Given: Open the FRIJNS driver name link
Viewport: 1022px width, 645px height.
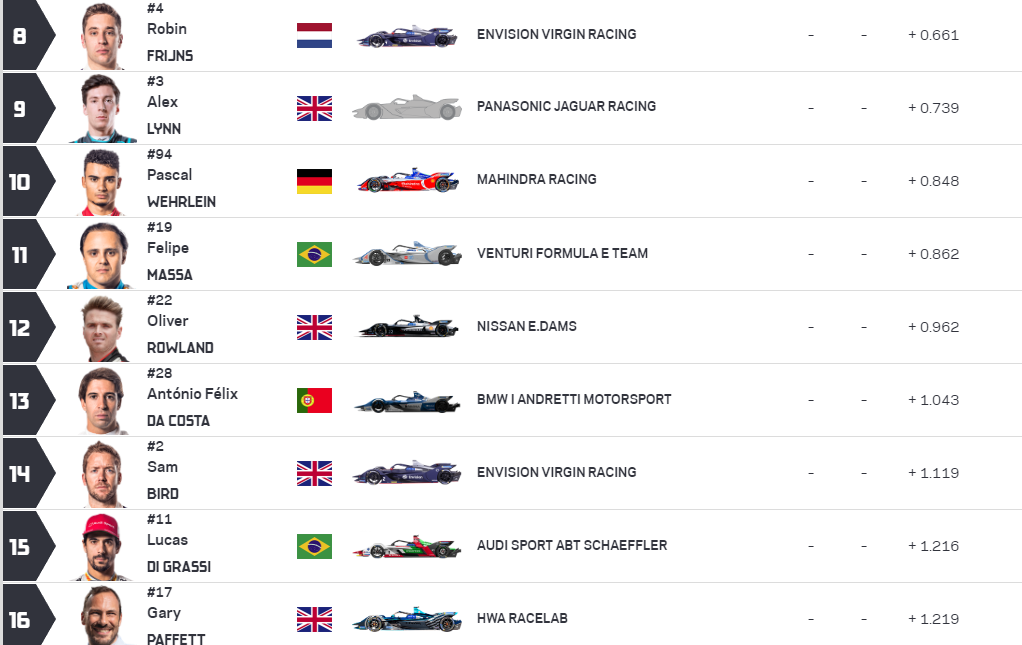Looking at the screenshot, I should pyautogui.click(x=170, y=56).
